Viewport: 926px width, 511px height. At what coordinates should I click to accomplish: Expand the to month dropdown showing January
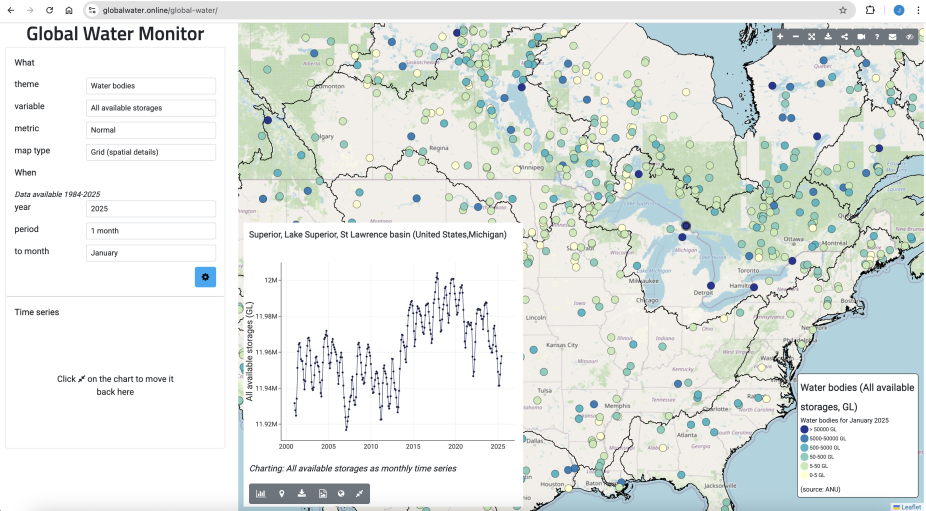pos(151,253)
